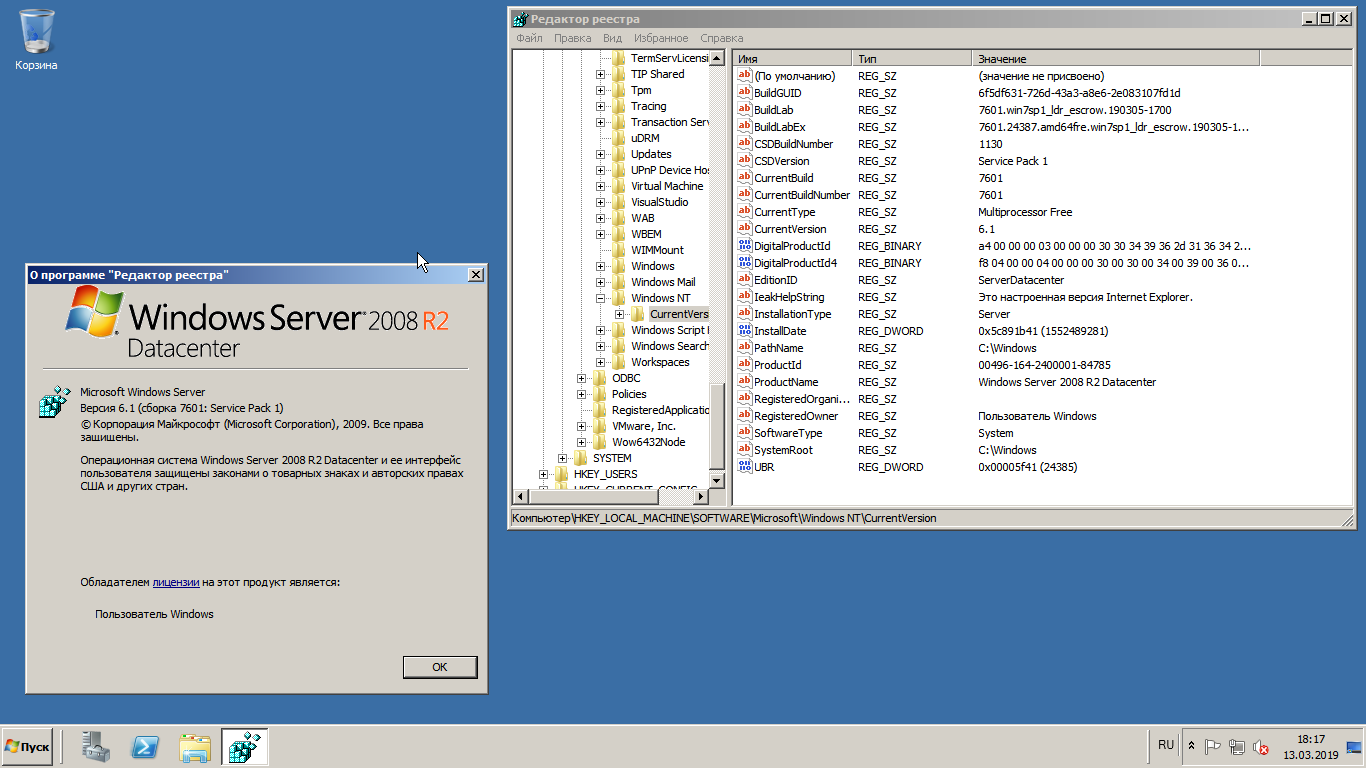1366x768 pixels.
Task: Open the Избранное menu
Action: tap(661, 38)
